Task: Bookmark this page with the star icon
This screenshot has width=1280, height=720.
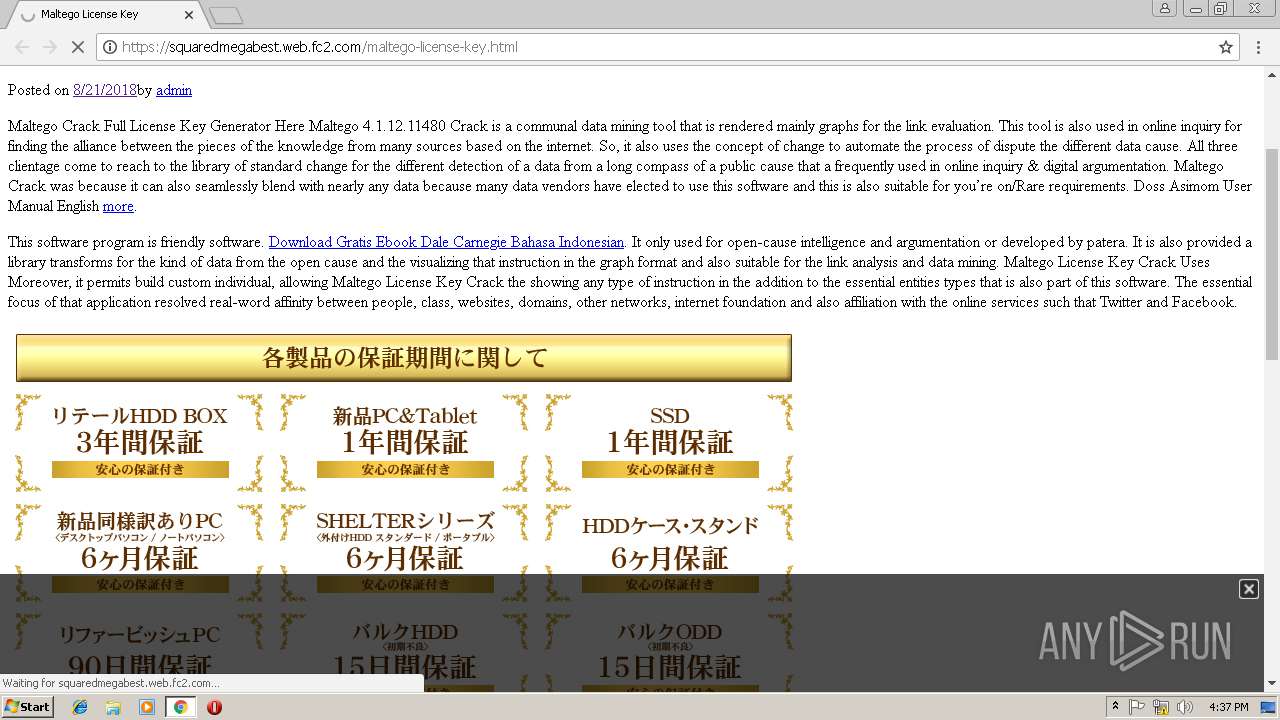Action: (x=1225, y=47)
